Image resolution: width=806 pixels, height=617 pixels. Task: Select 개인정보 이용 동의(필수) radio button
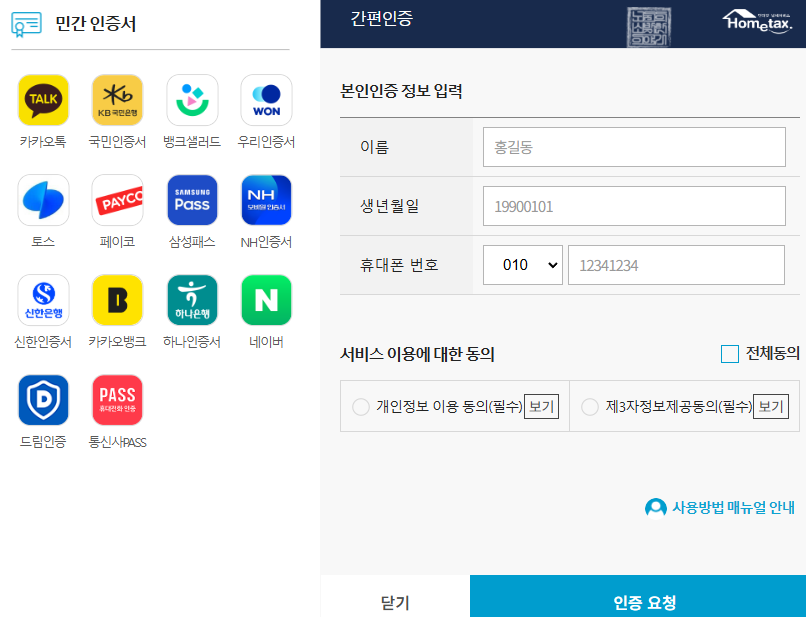(361, 407)
